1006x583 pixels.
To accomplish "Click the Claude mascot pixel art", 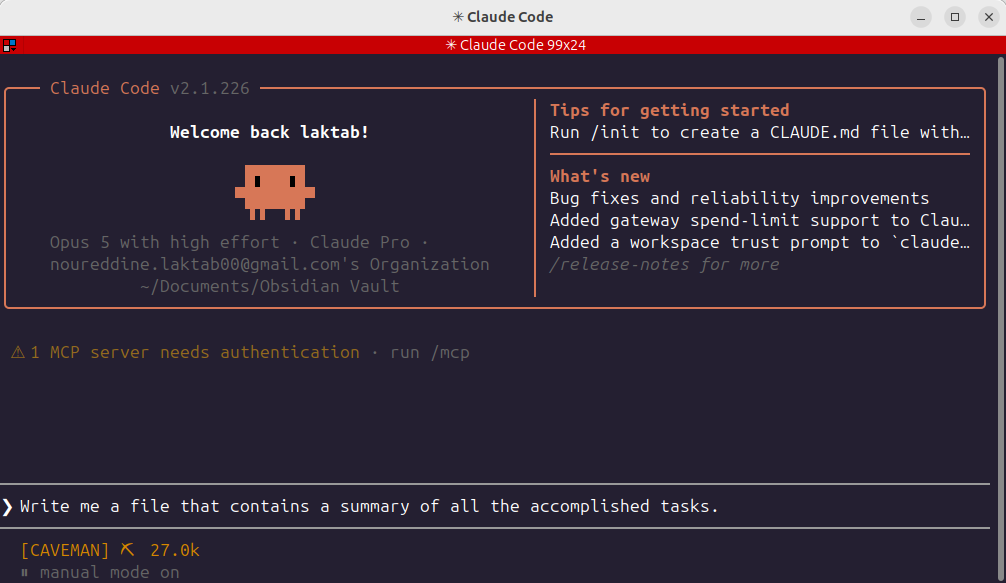I will pos(275,192).
